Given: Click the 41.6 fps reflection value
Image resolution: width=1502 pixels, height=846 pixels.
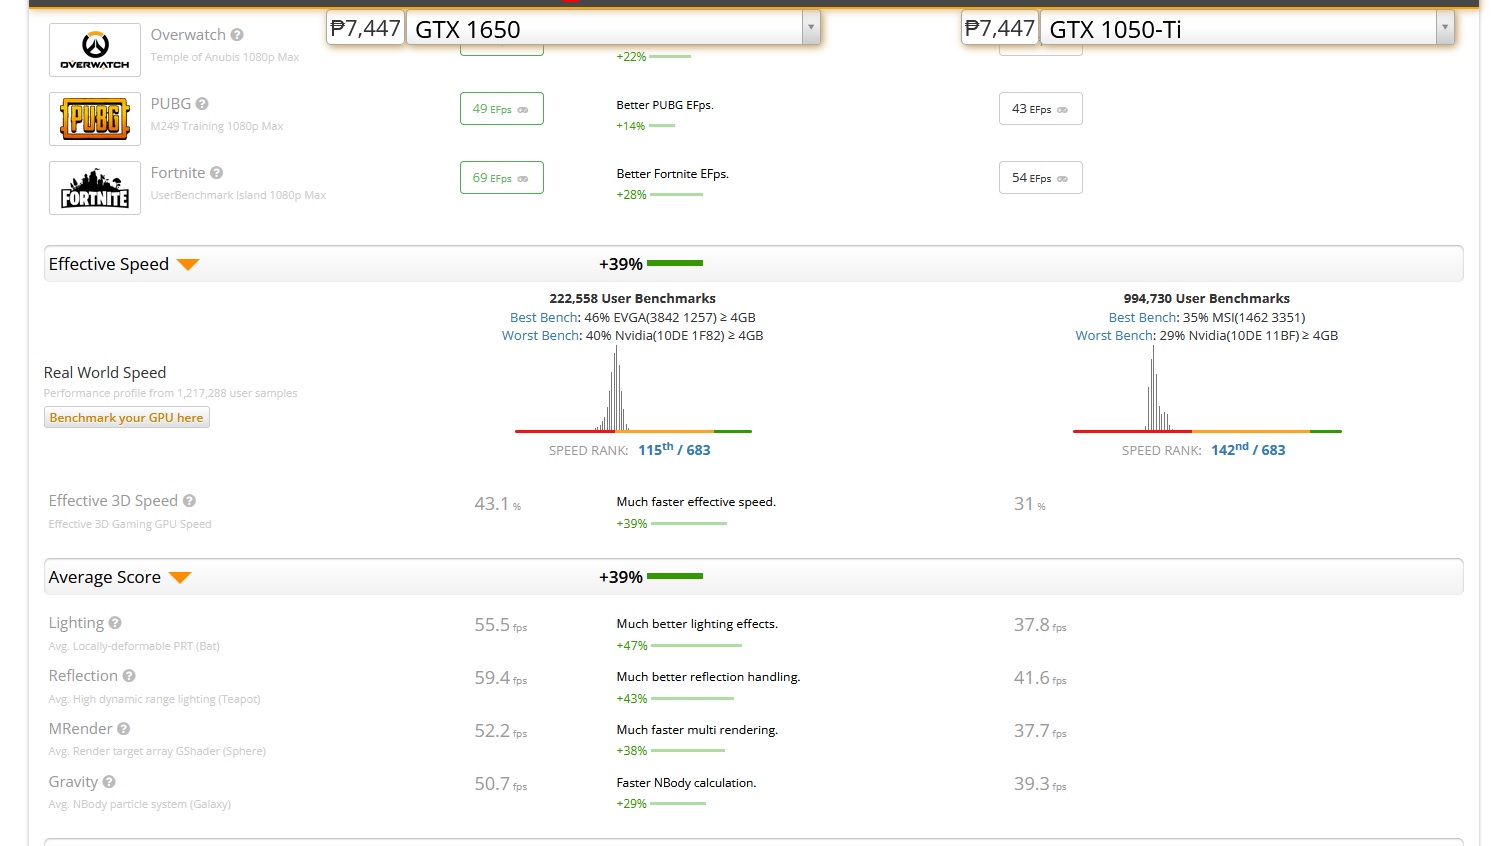Looking at the screenshot, I should click(1040, 678).
